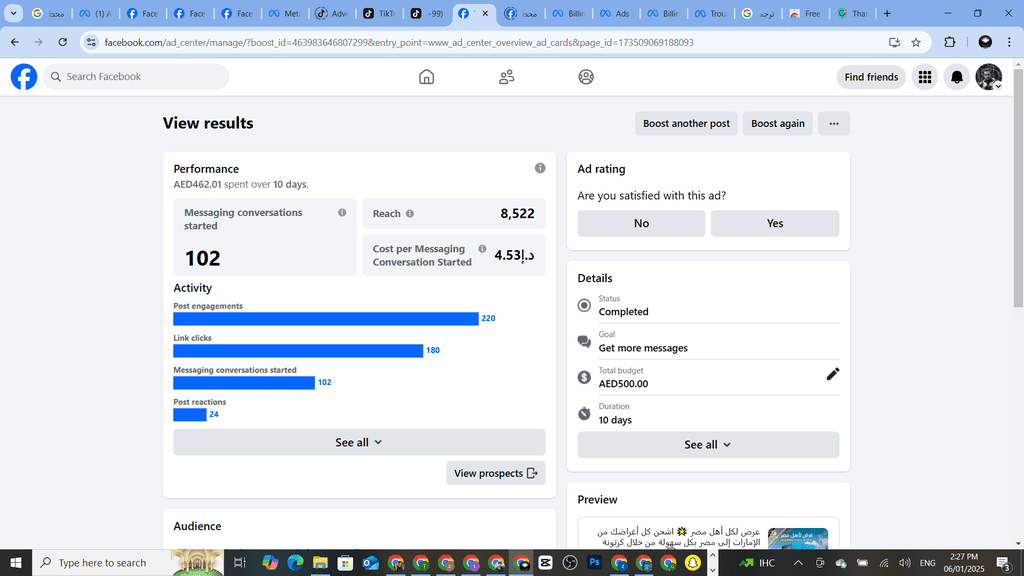
Task: Expand See all under Details
Action: click(708, 444)
